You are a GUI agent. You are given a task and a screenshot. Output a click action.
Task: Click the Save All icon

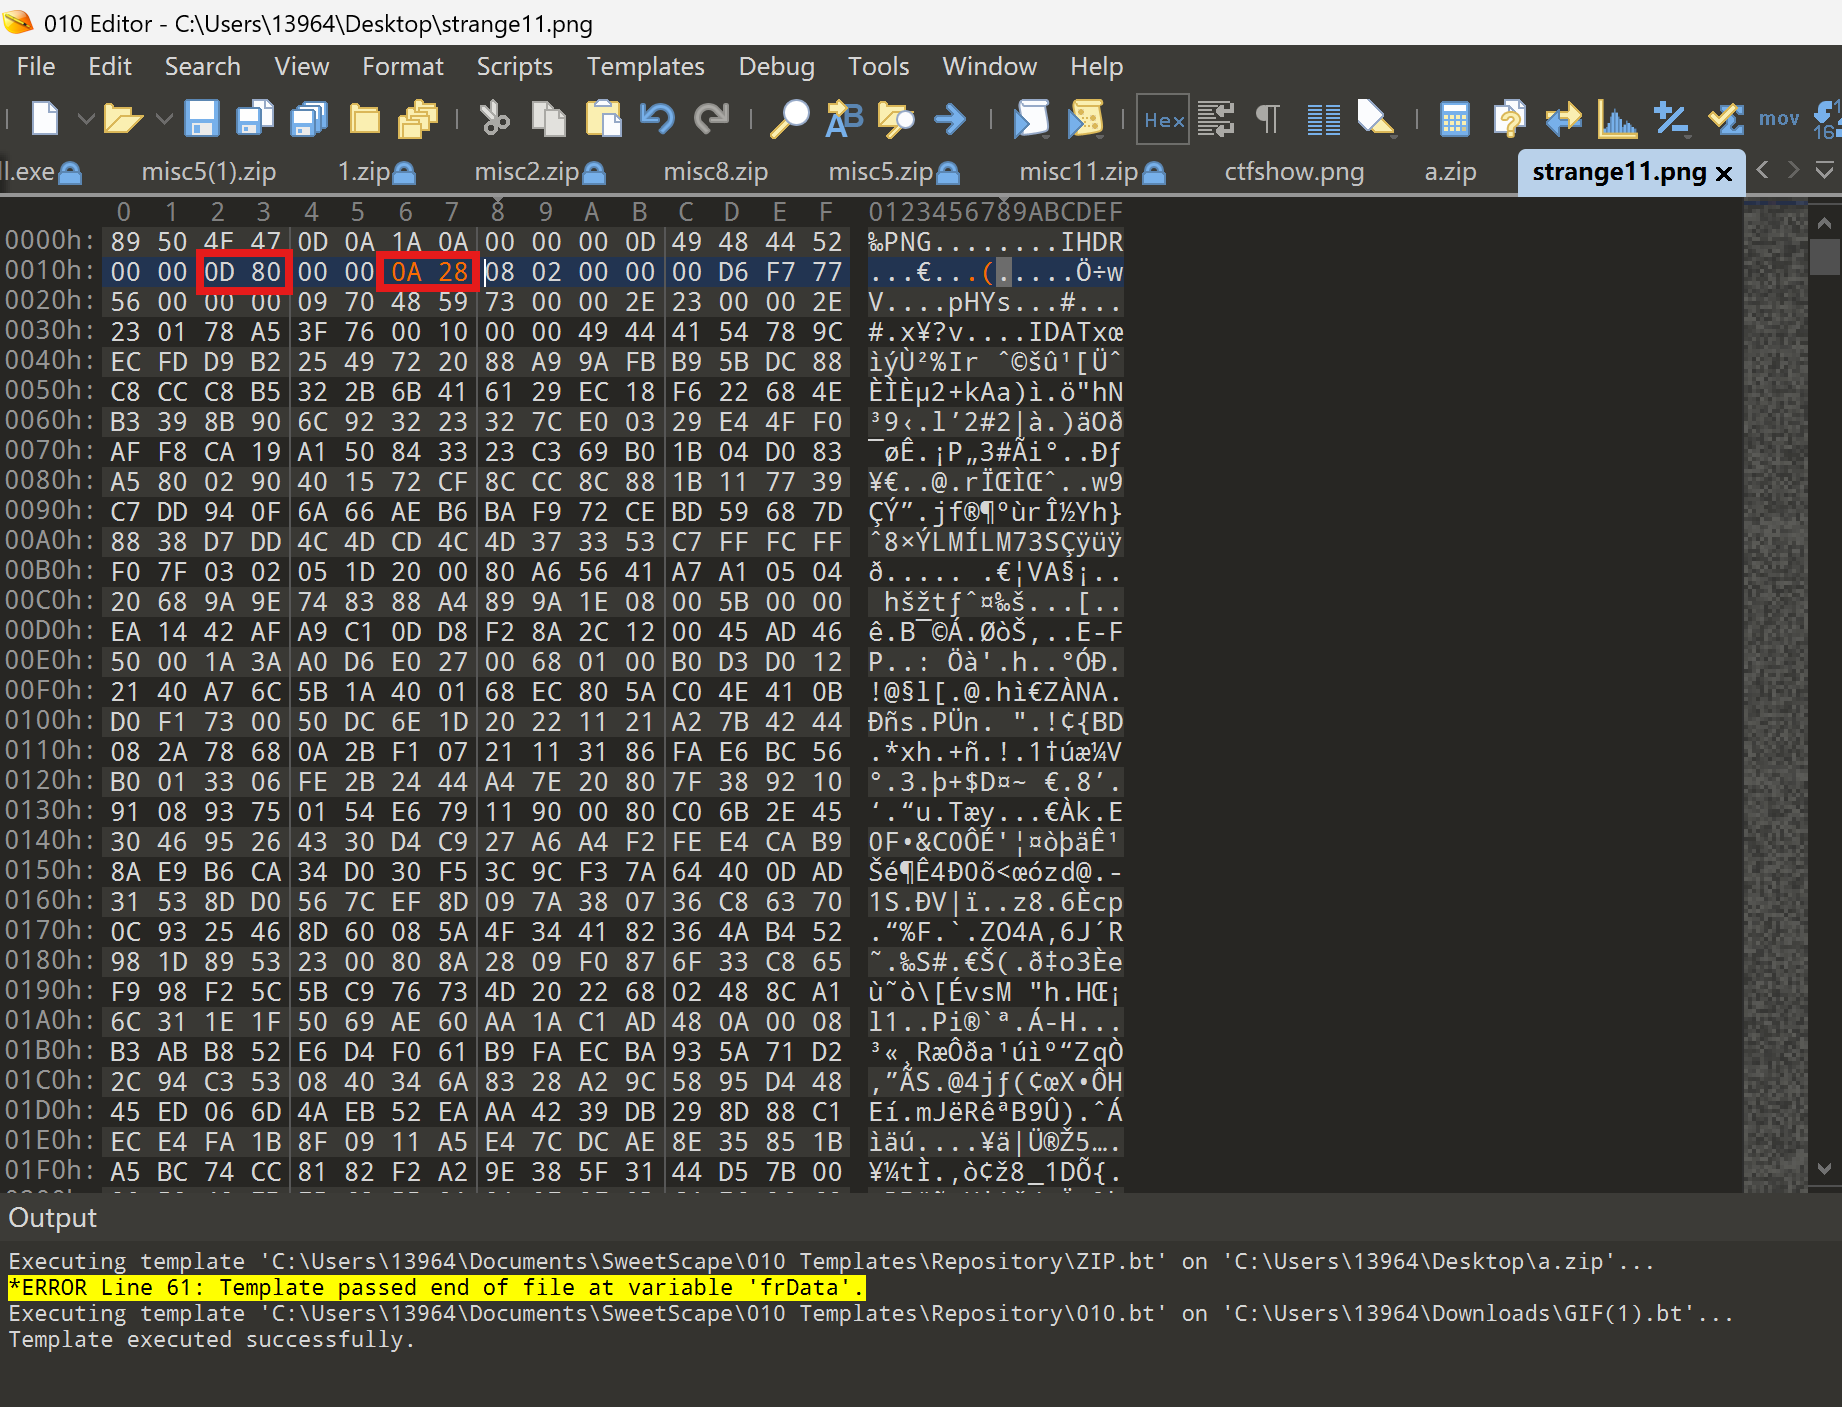tap(309, 119)
